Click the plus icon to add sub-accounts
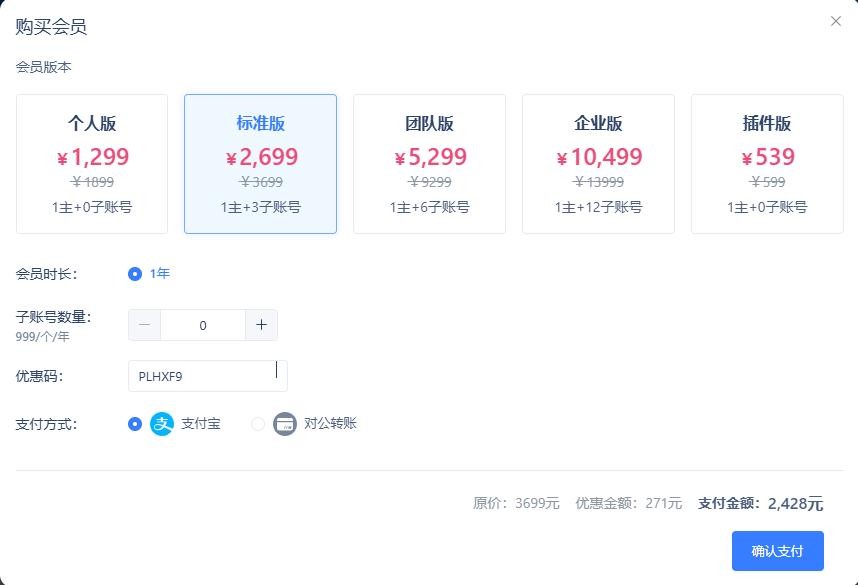This screenshot has height=585, width=858. point(262,324)
